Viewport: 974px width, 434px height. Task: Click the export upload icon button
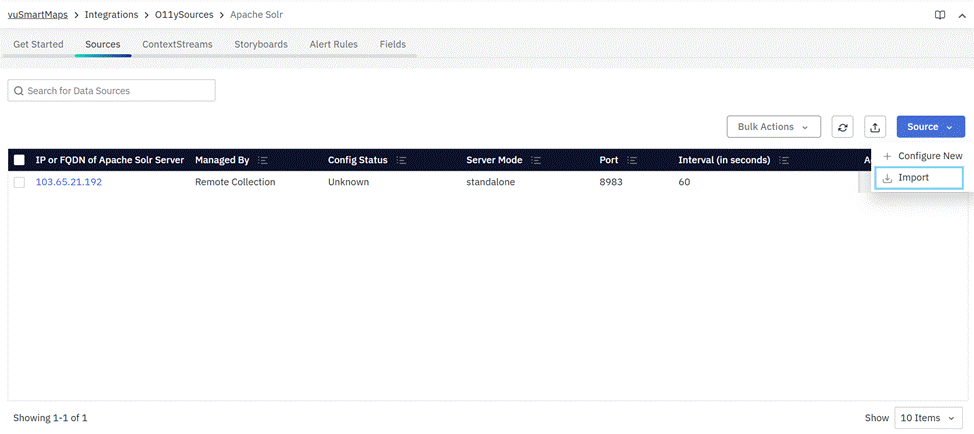[875, 127]
